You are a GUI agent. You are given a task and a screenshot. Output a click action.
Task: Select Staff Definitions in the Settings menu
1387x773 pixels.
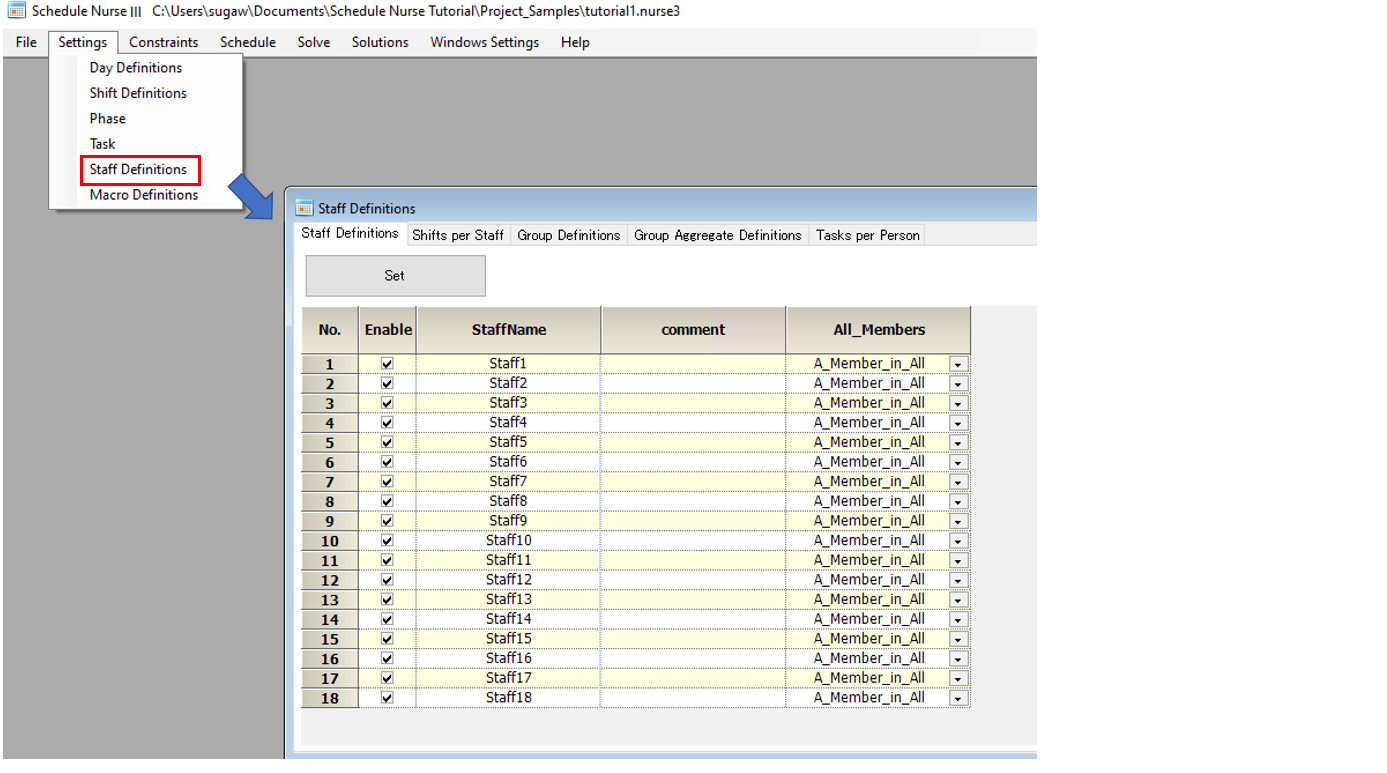pyautogui.click(x=138, y=170)
